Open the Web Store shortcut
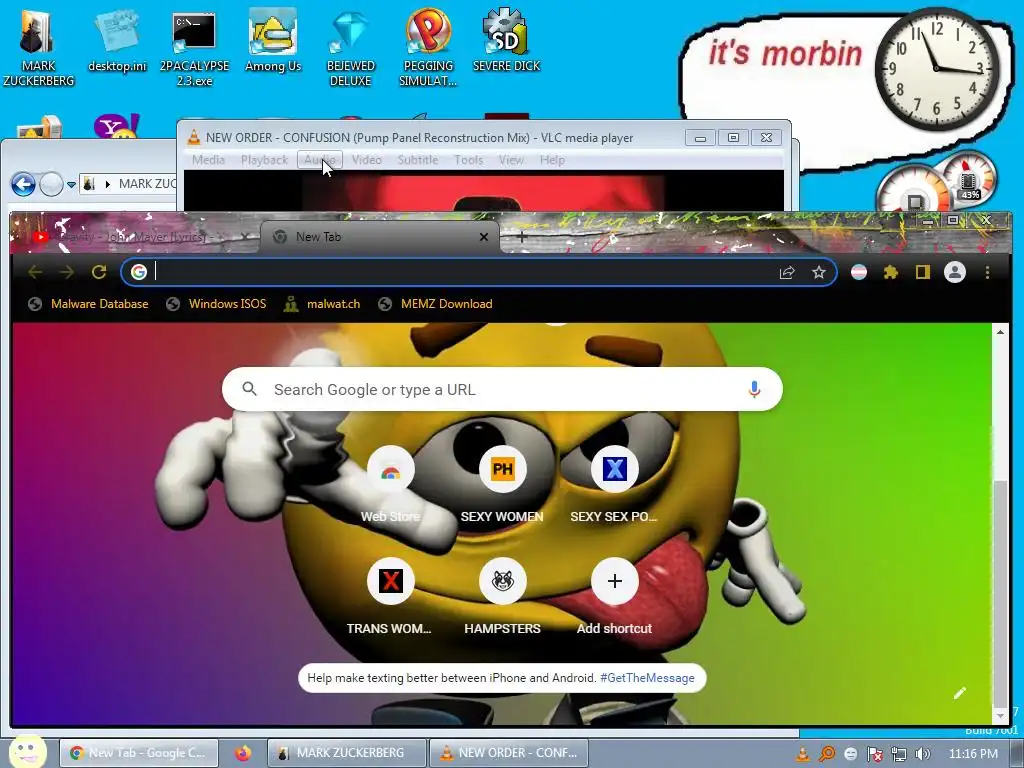The height and width of the screenshot is (768, 1024). coord(391,484)
